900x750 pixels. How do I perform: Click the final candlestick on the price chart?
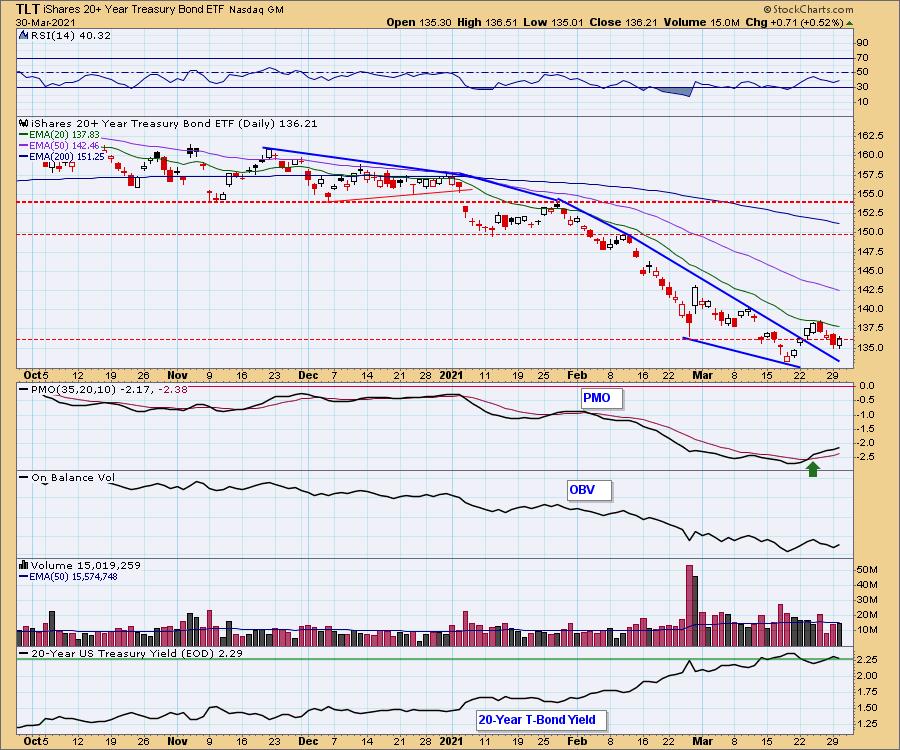pyautogui.click(x=839, y=343)
